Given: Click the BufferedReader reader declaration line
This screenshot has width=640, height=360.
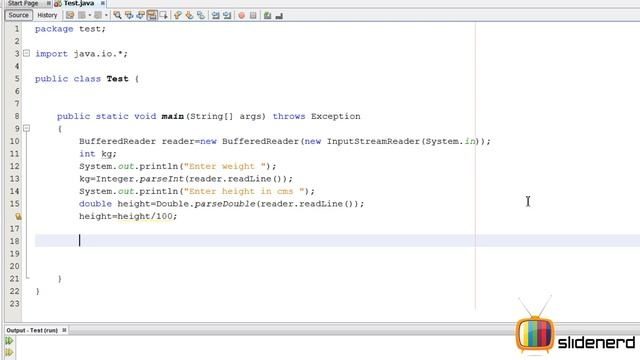Looking at the screenshot, I should [x=285, y=141].
